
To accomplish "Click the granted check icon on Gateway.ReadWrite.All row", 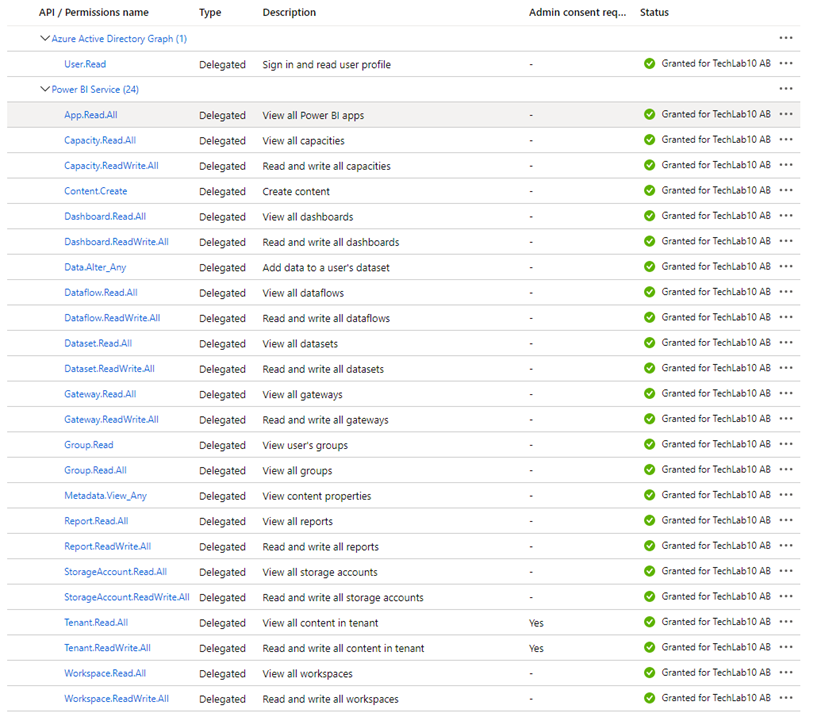I will [x=651, y=419].
